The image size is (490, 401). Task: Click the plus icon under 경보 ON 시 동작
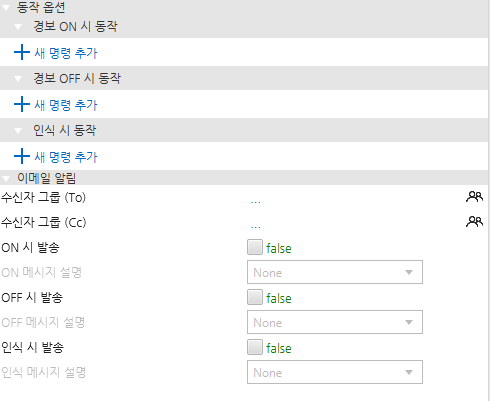[x=22, y=52]
